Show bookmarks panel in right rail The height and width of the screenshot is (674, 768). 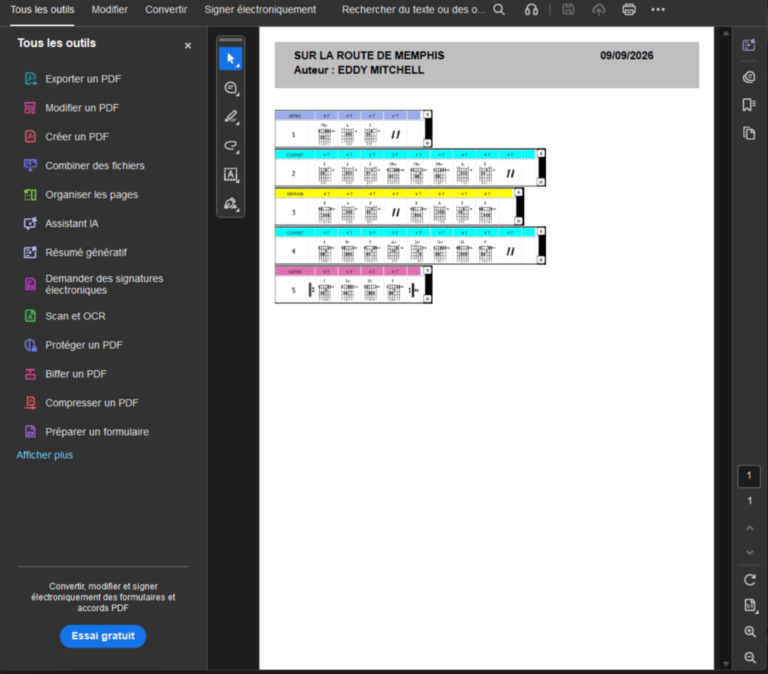749,105
